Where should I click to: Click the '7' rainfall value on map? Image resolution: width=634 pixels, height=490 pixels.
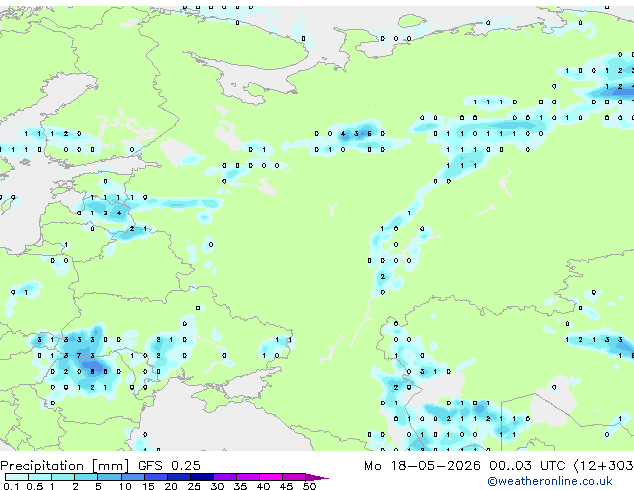pyautogui.click(x=79, y=356)
